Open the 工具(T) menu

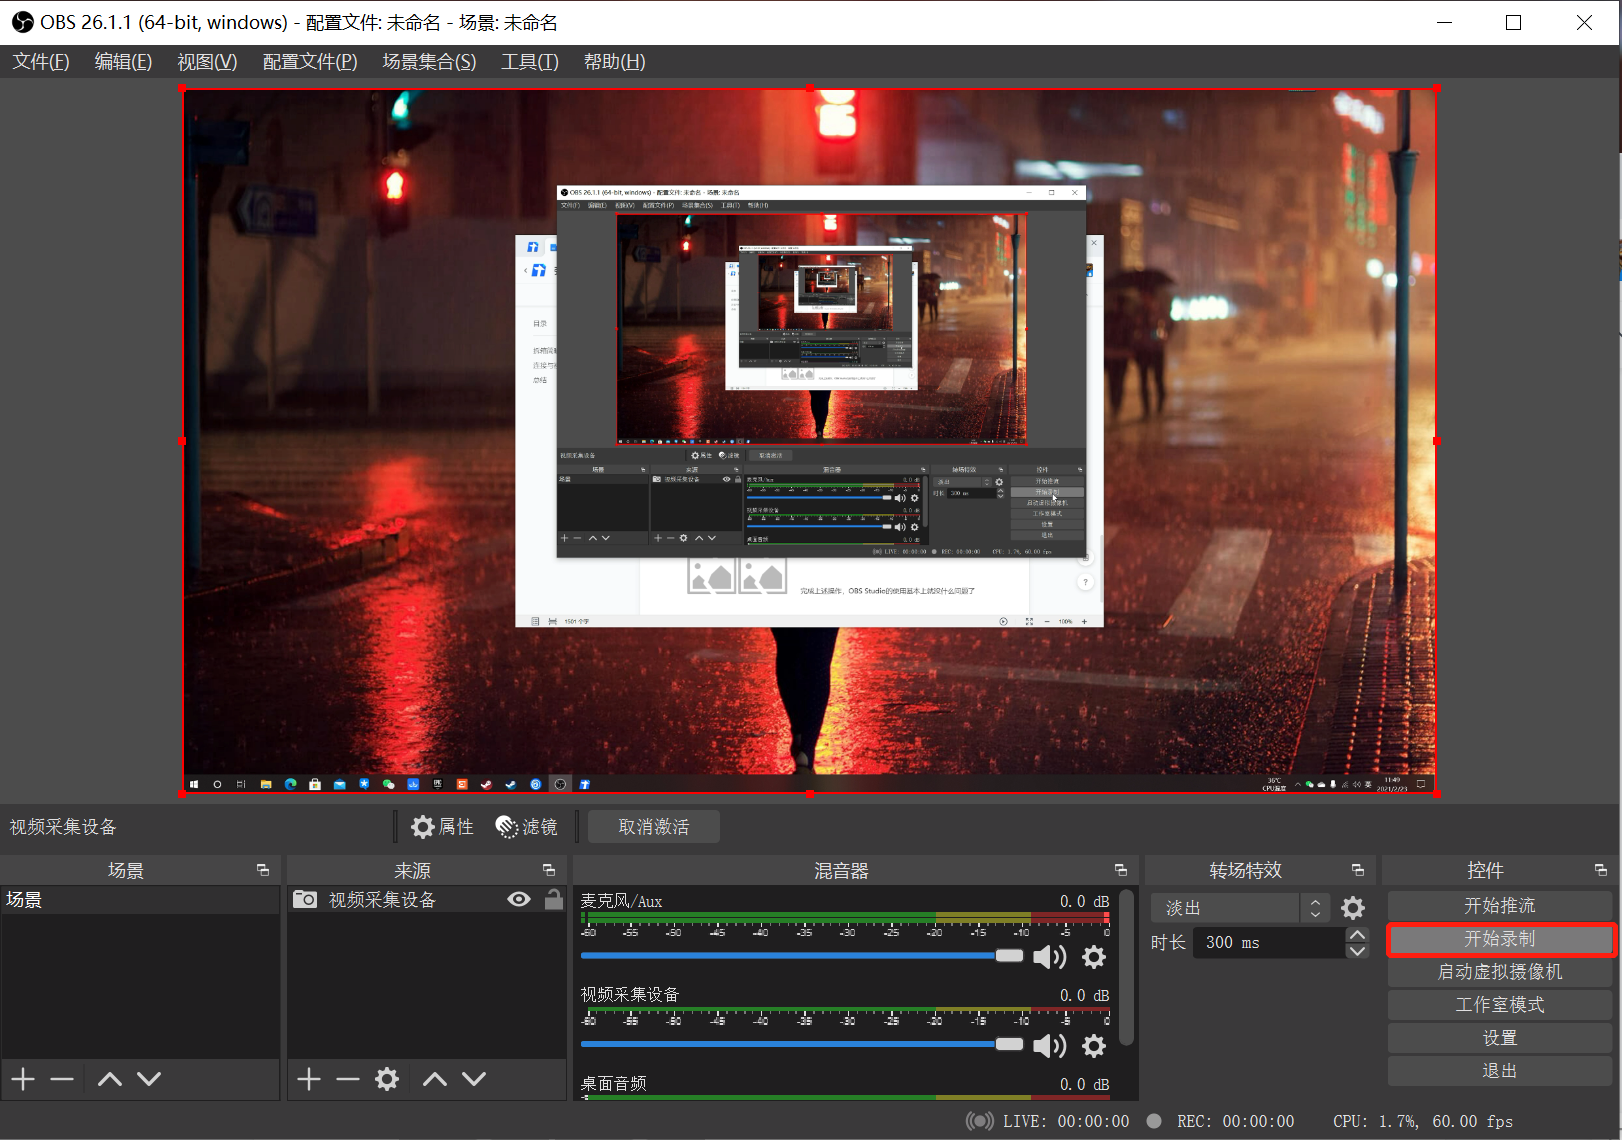530,62
